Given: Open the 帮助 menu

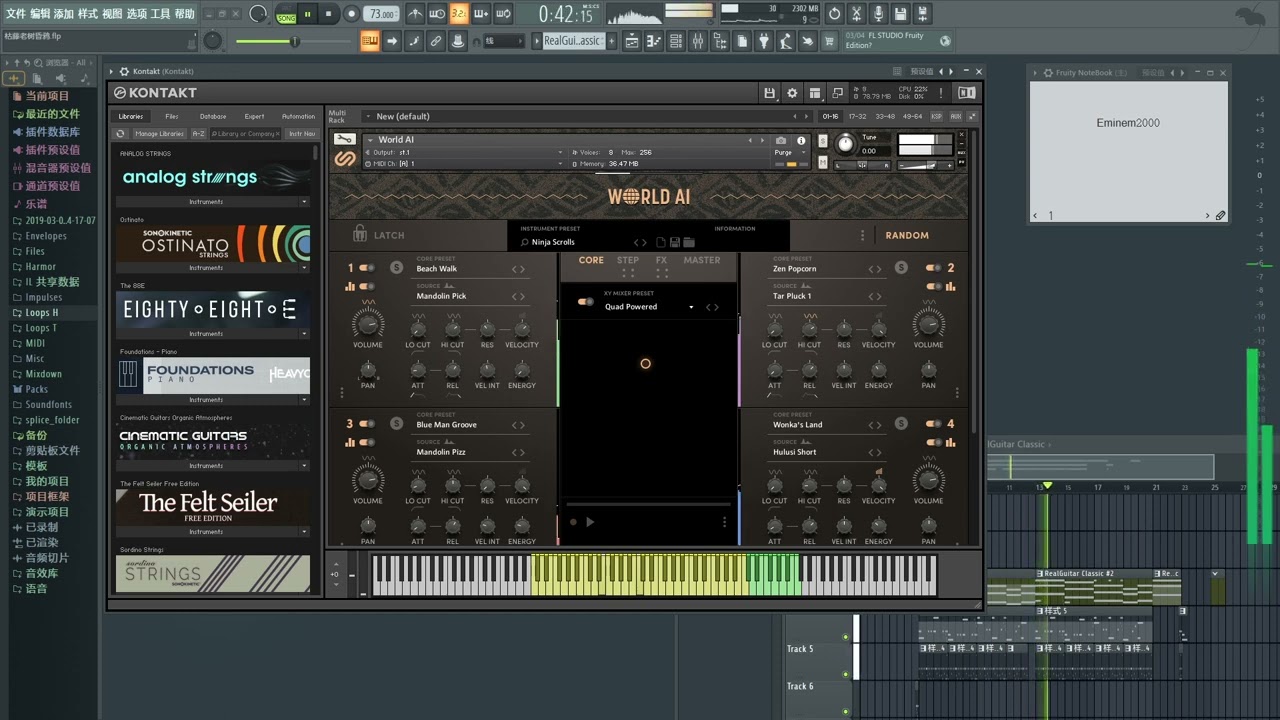Looking at the screenshot, I should pyautogui.click(x=184, y=14).
